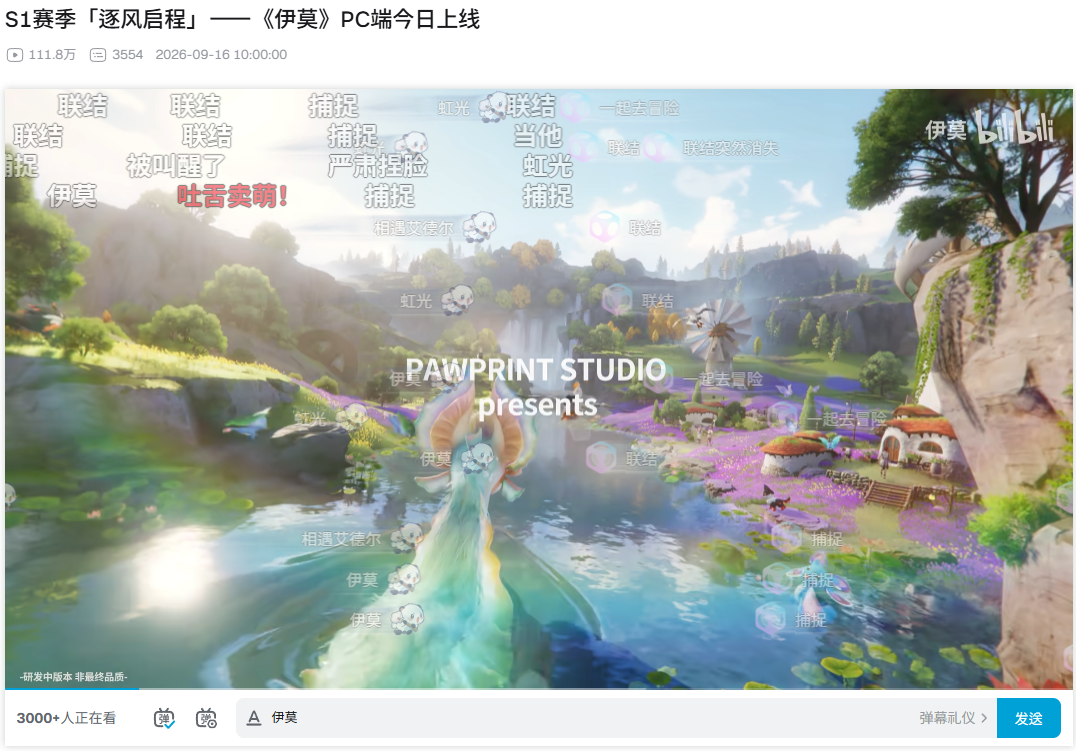The height and width of the screenshot is (751, 1076).
Task: Toggle the danmaku display switch icon
Action: pyautogui.click(x=164, y=718)
